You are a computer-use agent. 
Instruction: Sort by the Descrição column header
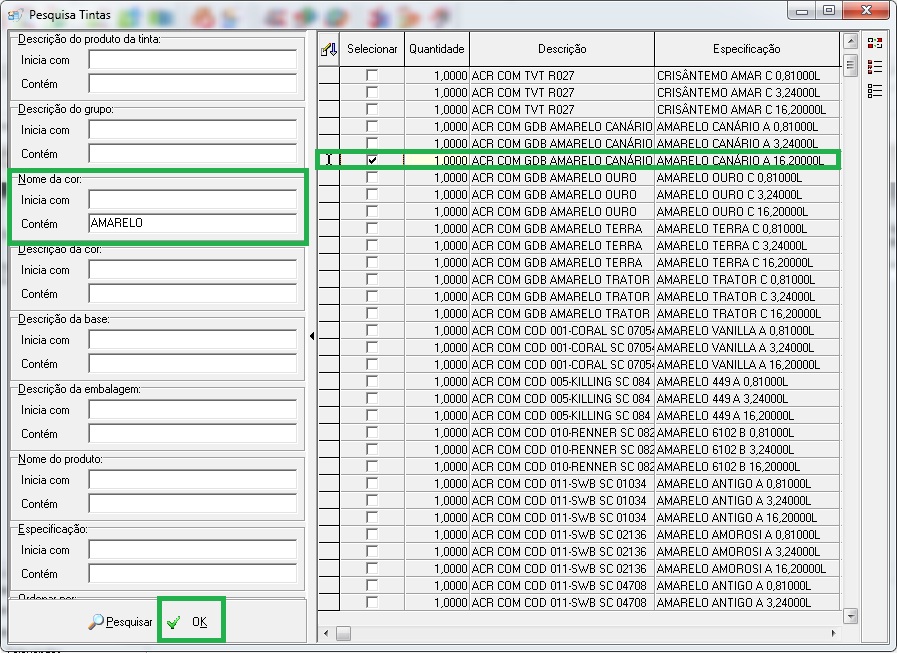pos(562,49)
